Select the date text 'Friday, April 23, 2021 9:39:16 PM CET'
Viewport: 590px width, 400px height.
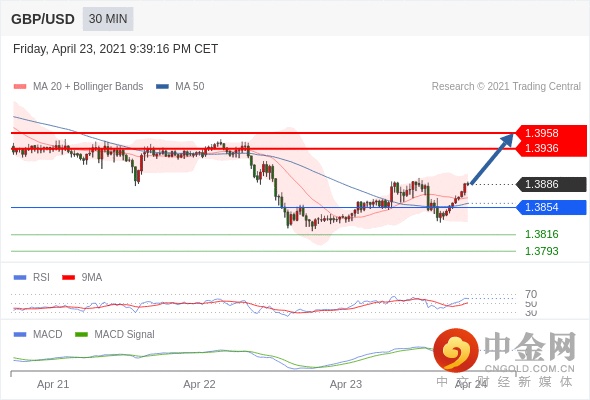[116, 49]
